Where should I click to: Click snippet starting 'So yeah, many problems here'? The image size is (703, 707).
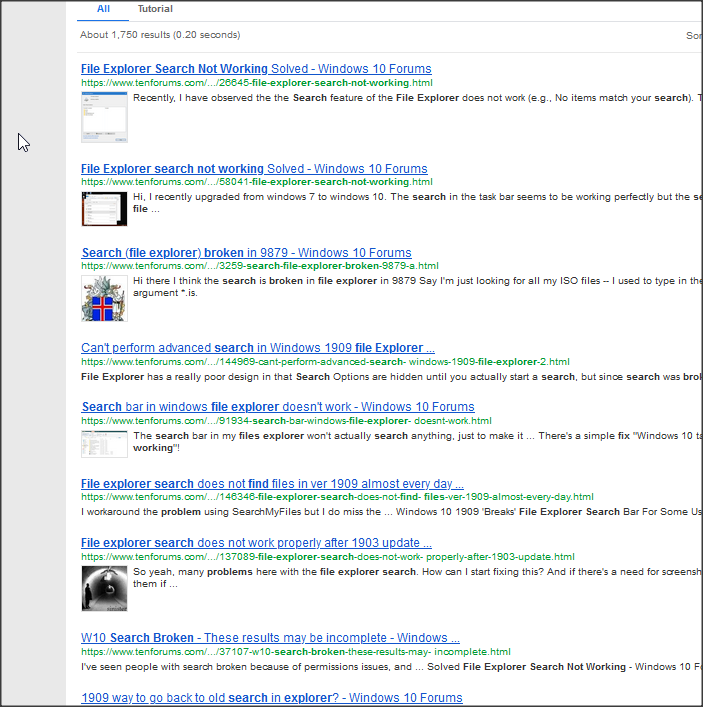418,578
